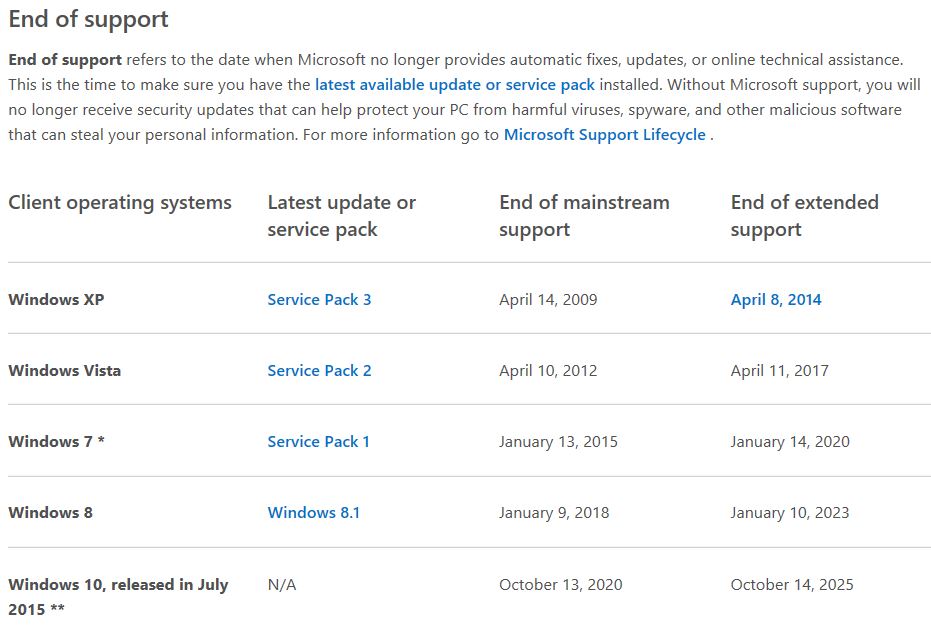The width and height of the screenshot is (931, 631).
Task: Select the Client operating systems column header
Action: pos(120,203)
